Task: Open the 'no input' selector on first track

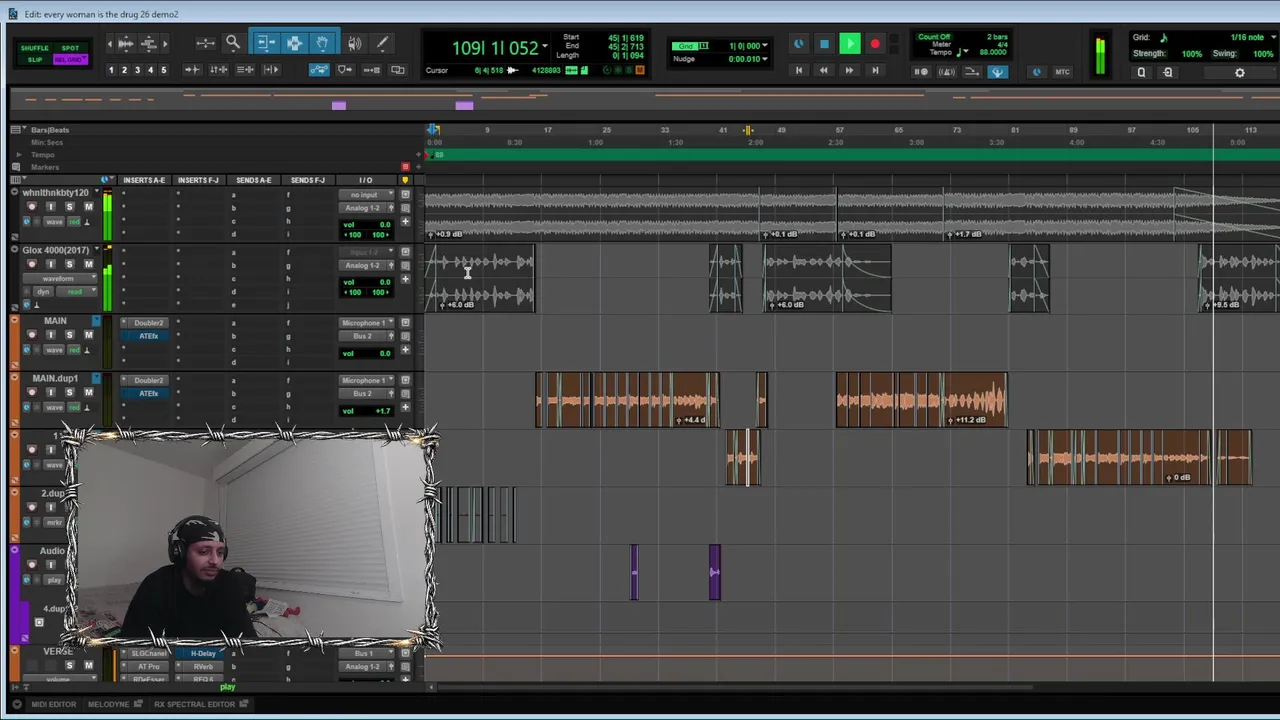Action: (365, 195)
